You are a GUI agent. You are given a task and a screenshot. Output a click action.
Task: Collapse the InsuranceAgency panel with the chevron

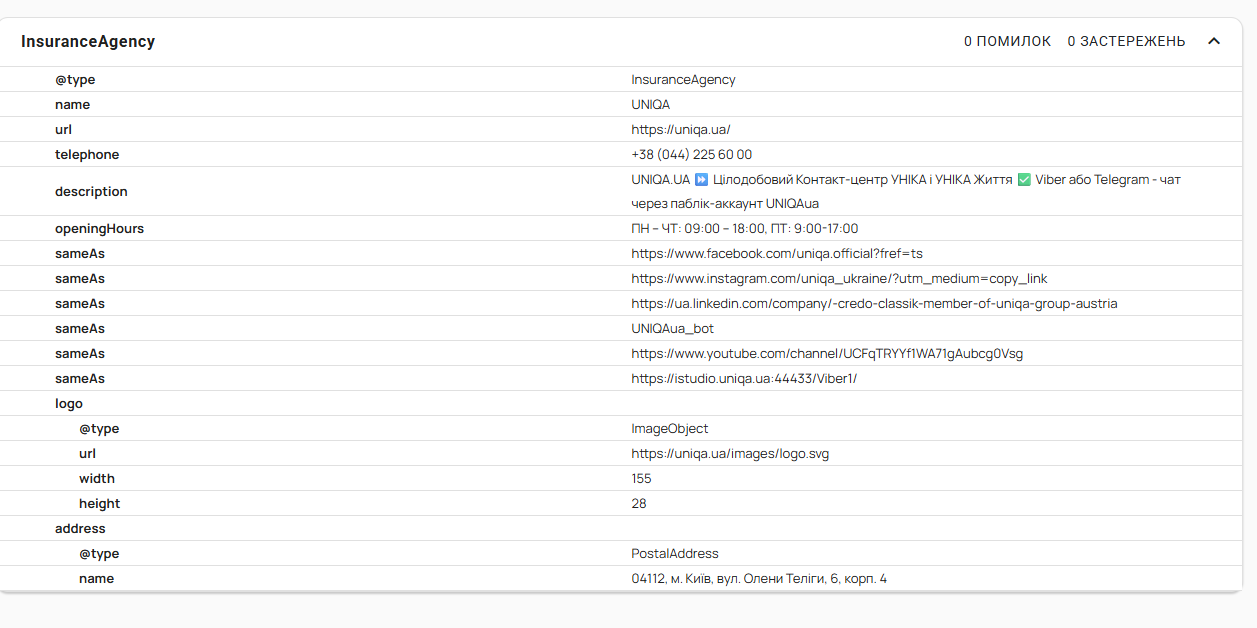point(1214,41)
